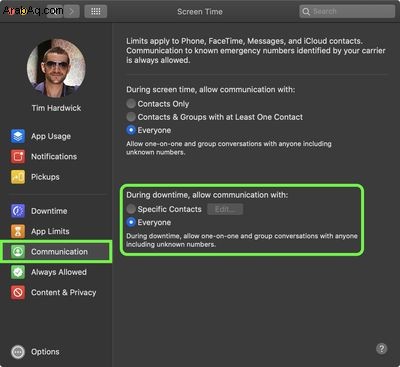Show all preferences grid button

point(96,12)
